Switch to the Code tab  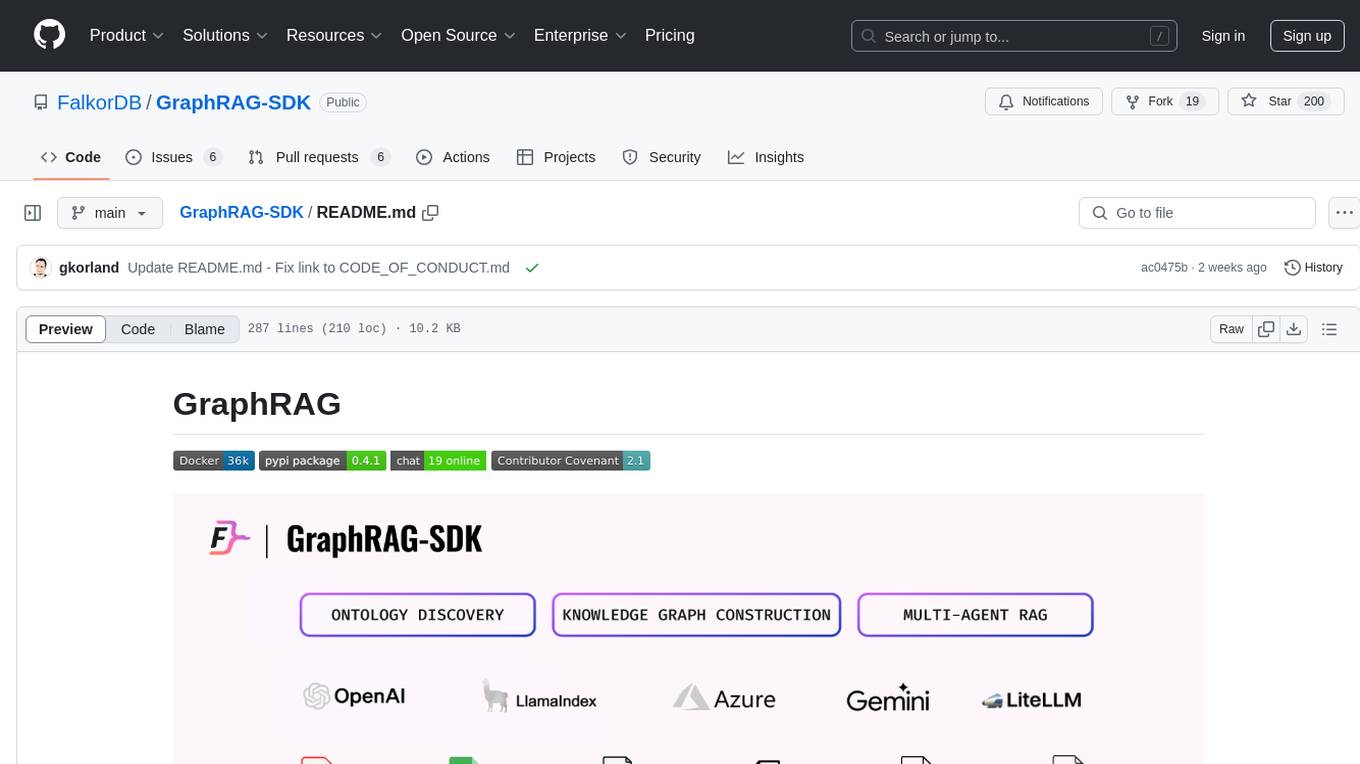pos(71,157)
